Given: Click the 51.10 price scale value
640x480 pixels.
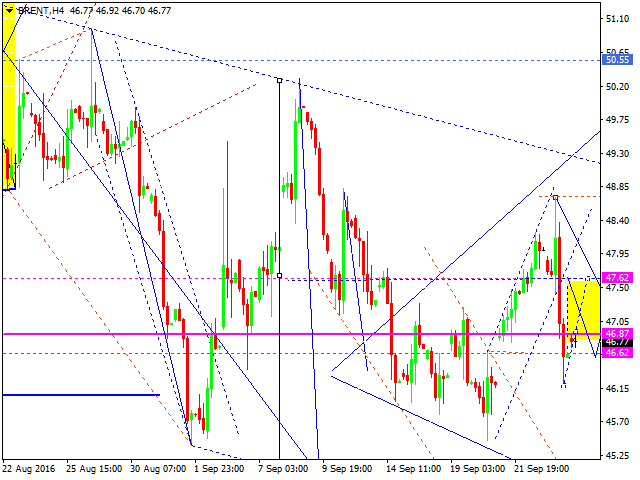Looking at the screenshot, I should (x=617, y=19).
